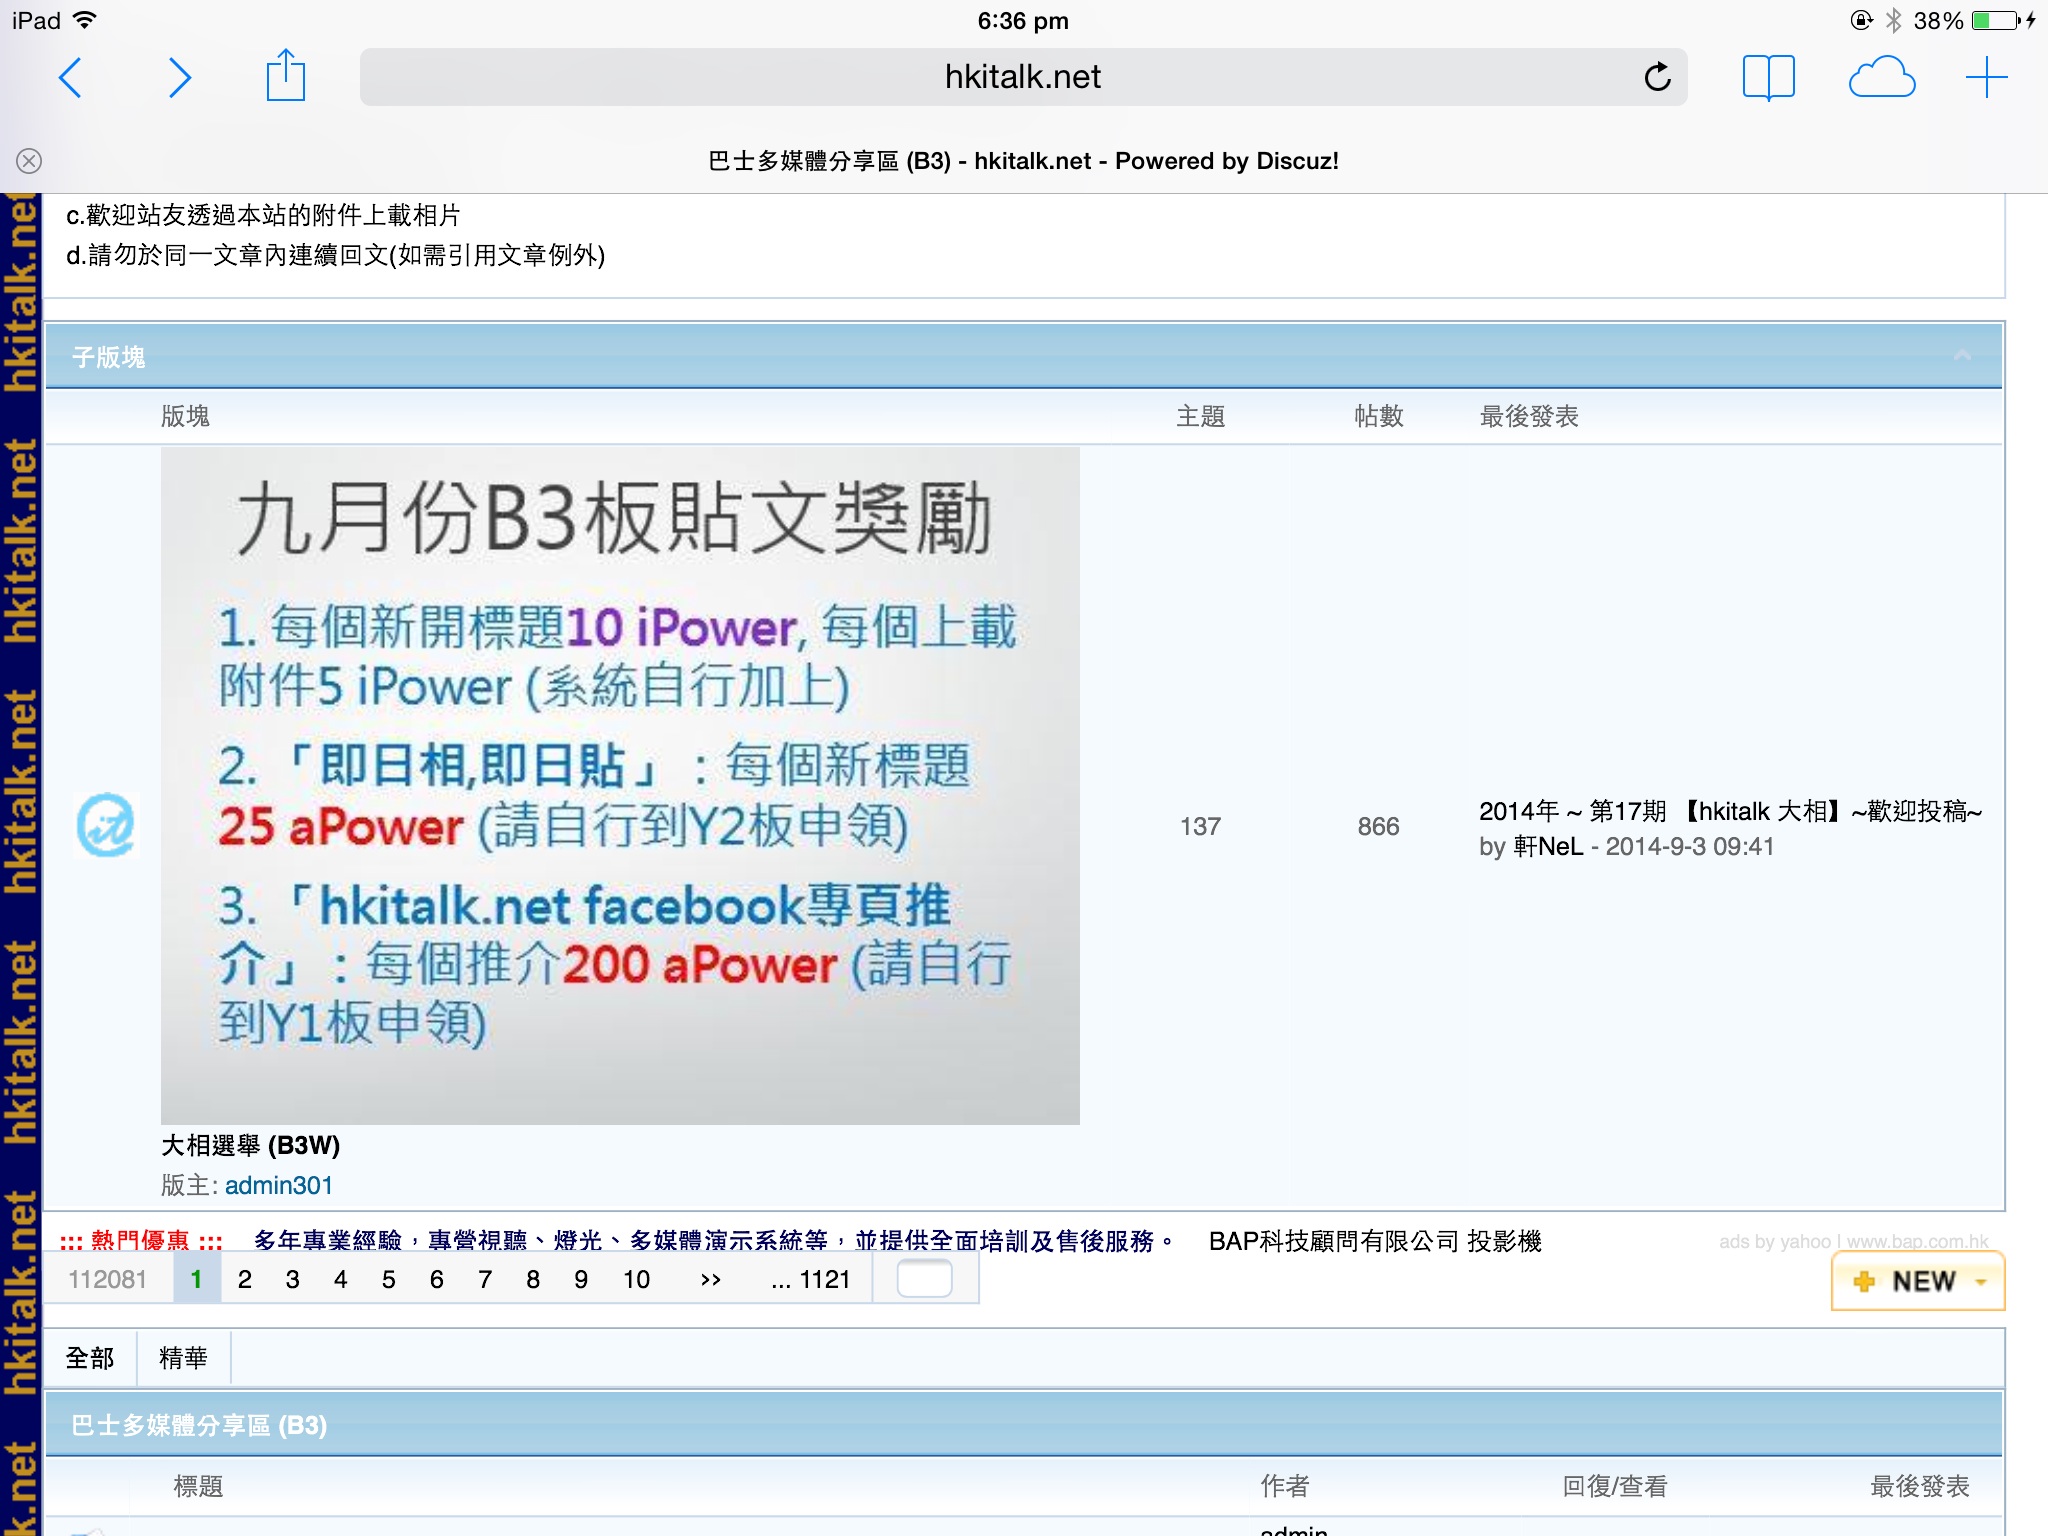
Task: Go to page 3 of threads
Action: [292, 1279]
